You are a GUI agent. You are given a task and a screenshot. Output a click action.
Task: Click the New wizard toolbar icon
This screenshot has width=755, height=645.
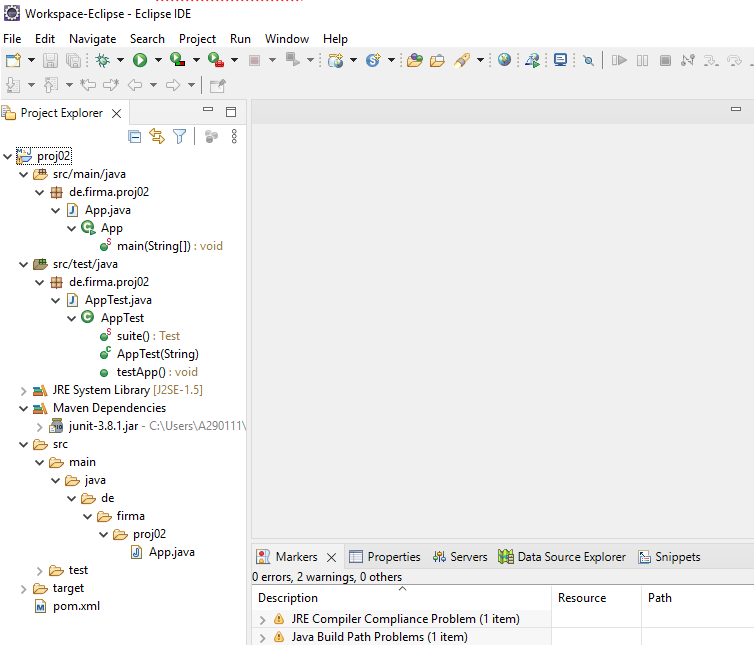coord(13,60)
